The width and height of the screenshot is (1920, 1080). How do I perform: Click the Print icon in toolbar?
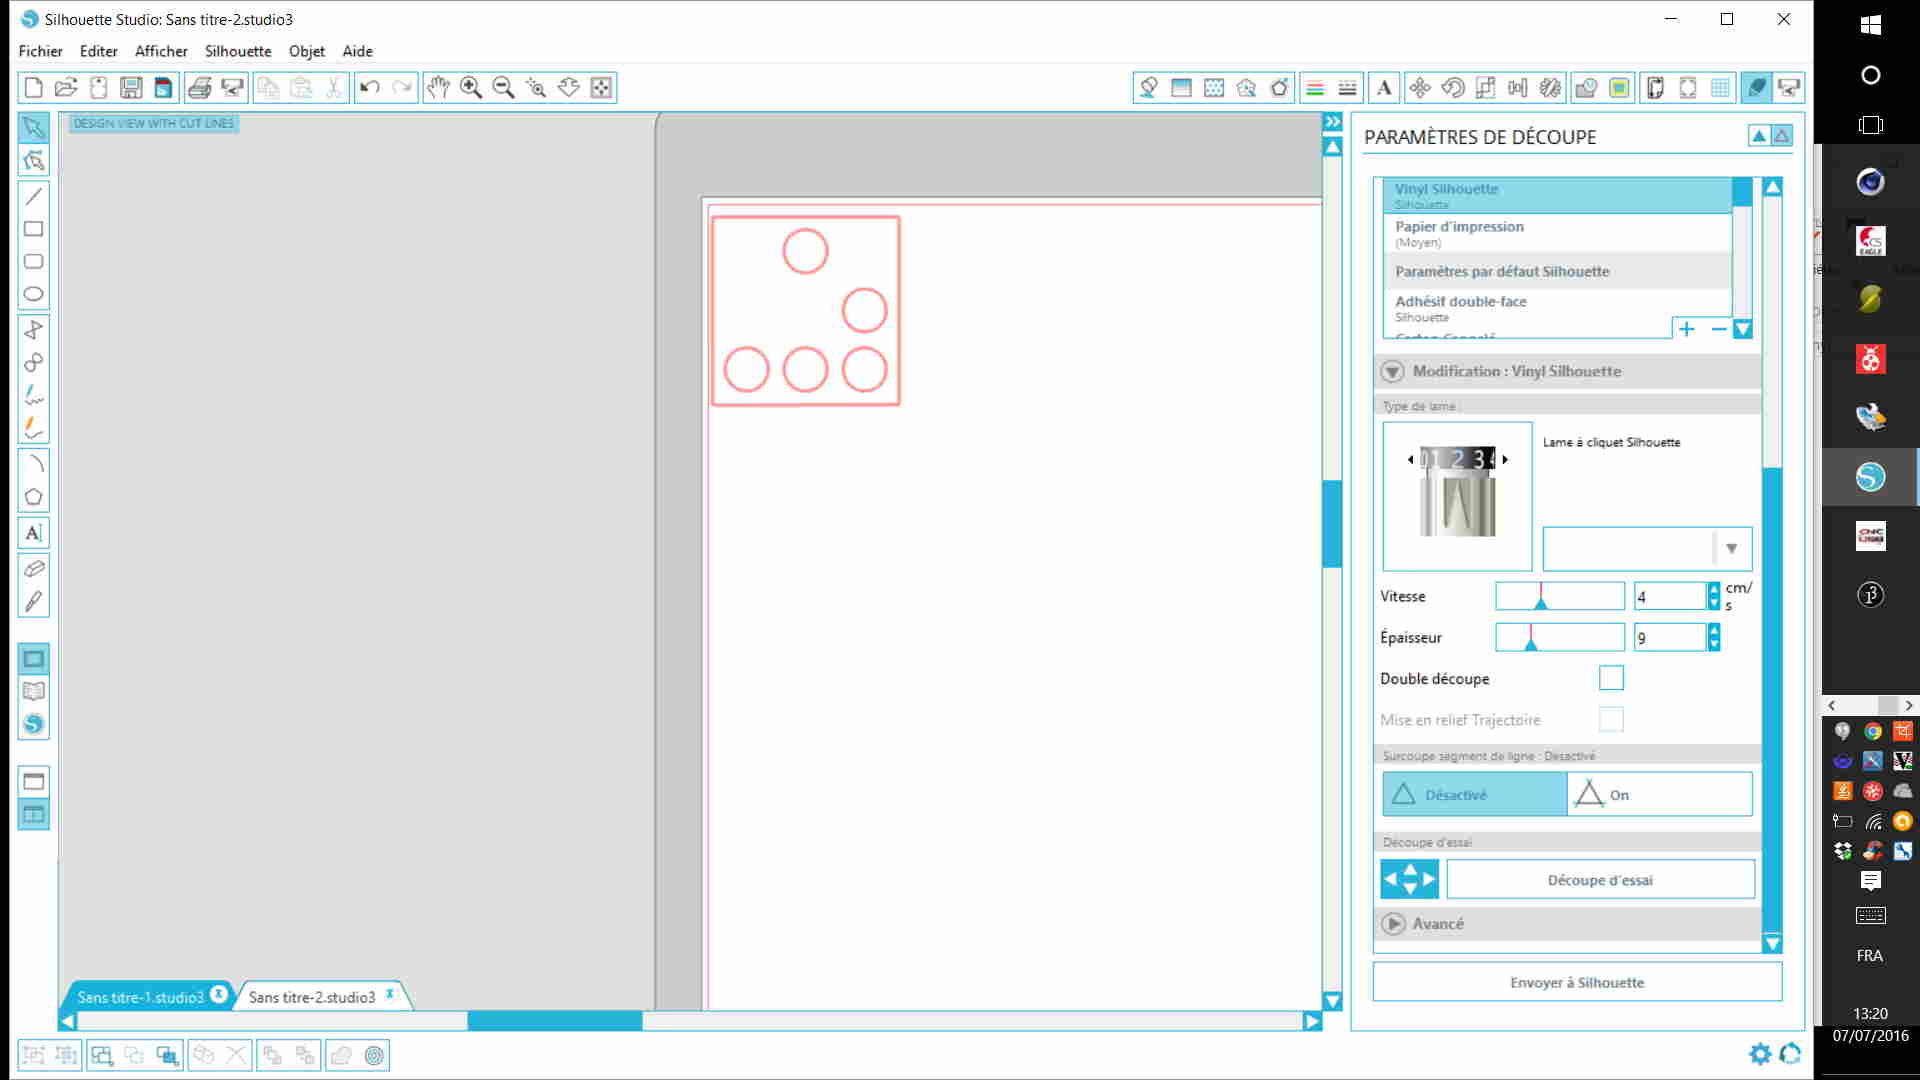[x=199, y=88]
